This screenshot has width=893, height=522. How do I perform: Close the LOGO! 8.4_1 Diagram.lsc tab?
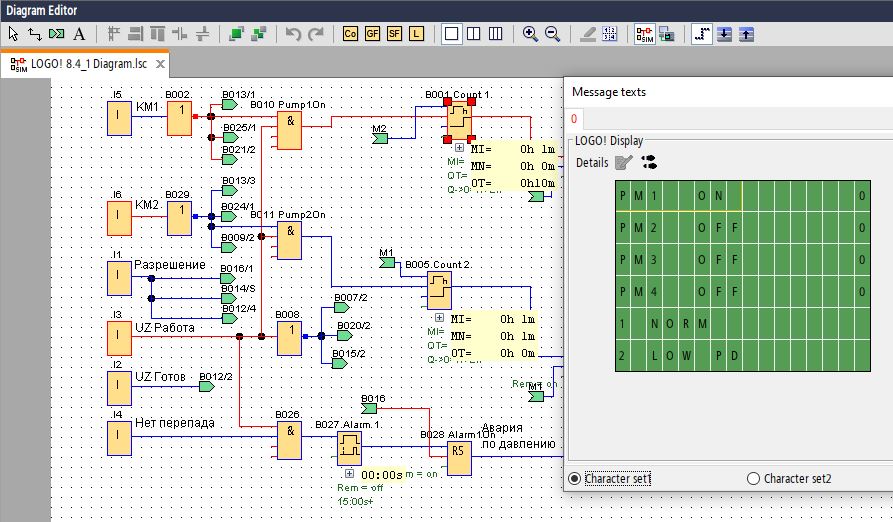(x=161, y=64)
